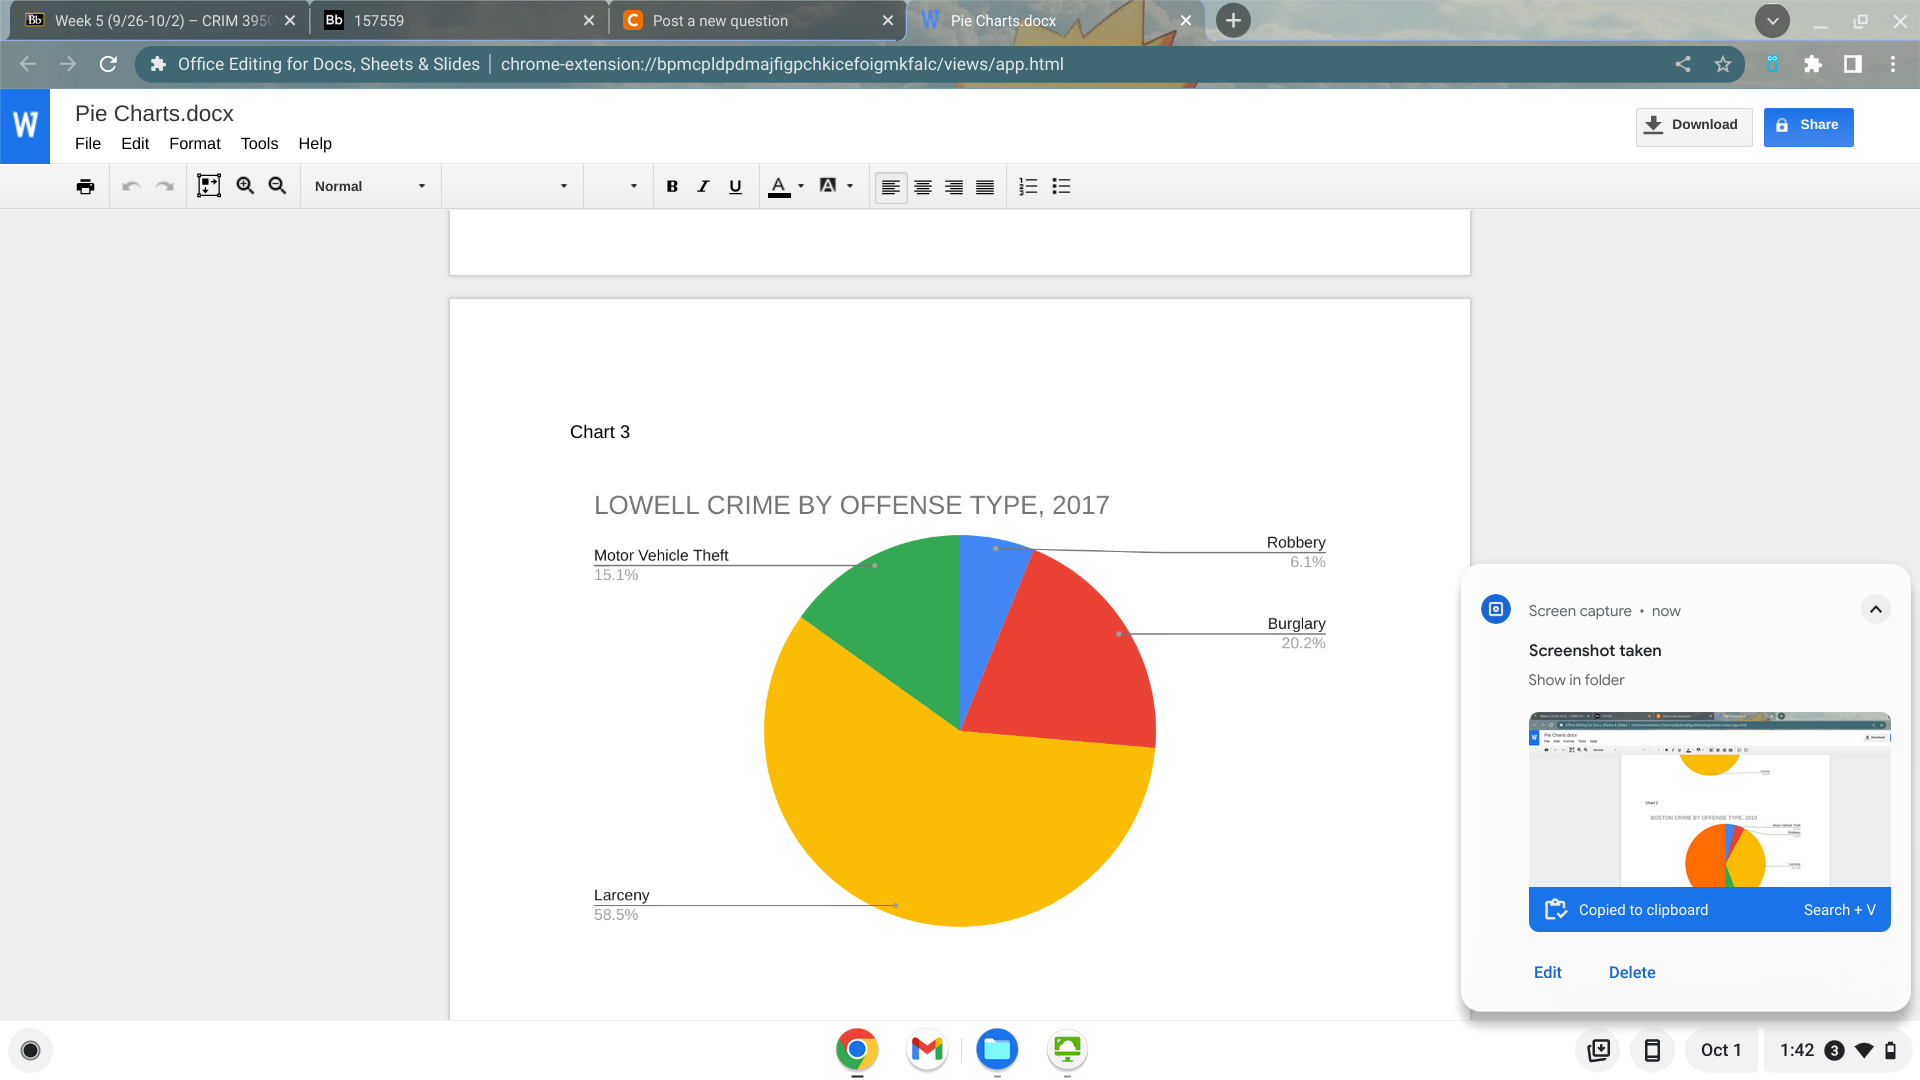Click the Redo icon
This screenshot has height=1080, width=1920.
[164, 186]
